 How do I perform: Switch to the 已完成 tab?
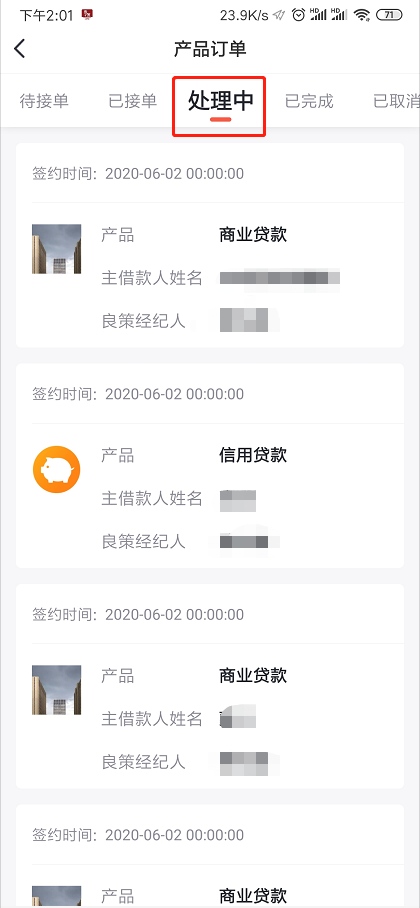(309, 101)
